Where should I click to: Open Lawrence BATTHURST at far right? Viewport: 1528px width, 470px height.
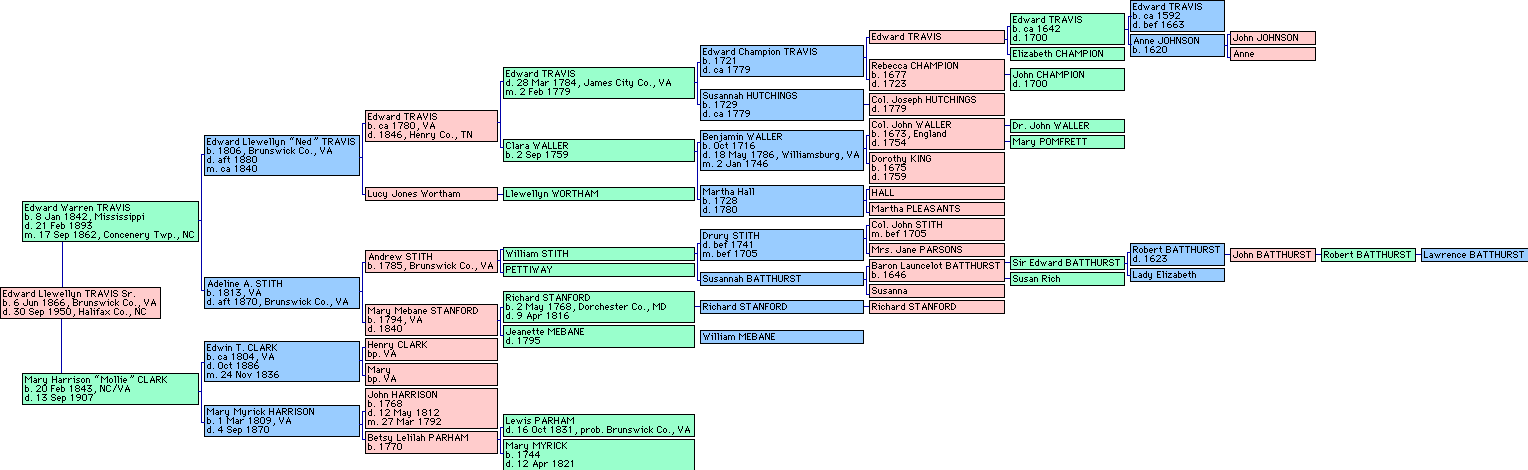(1473, 255)
